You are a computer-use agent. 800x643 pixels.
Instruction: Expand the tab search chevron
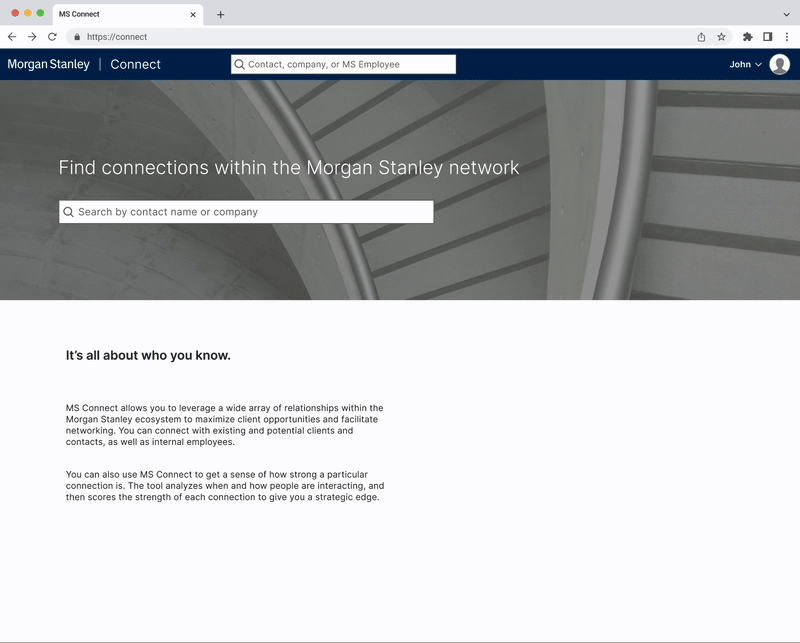[786, 15]
